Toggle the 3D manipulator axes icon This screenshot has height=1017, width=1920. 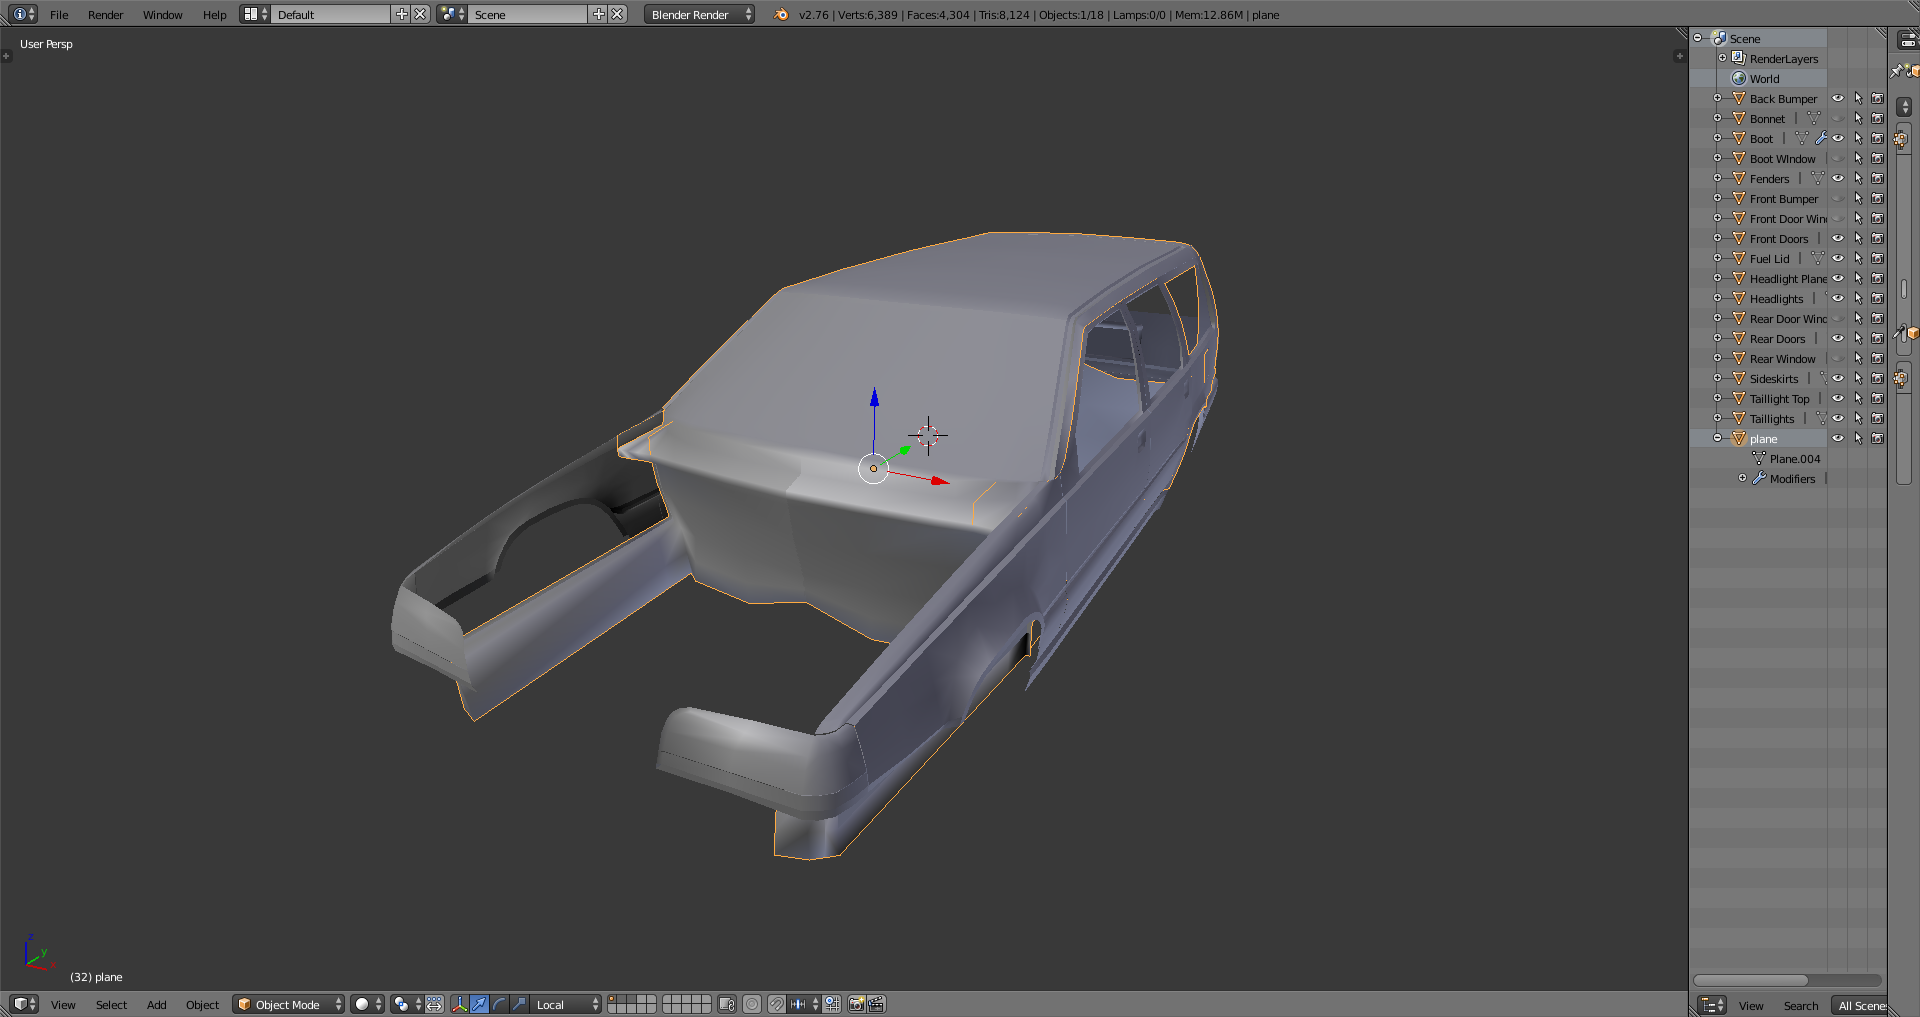click(x=460, y=1004)
